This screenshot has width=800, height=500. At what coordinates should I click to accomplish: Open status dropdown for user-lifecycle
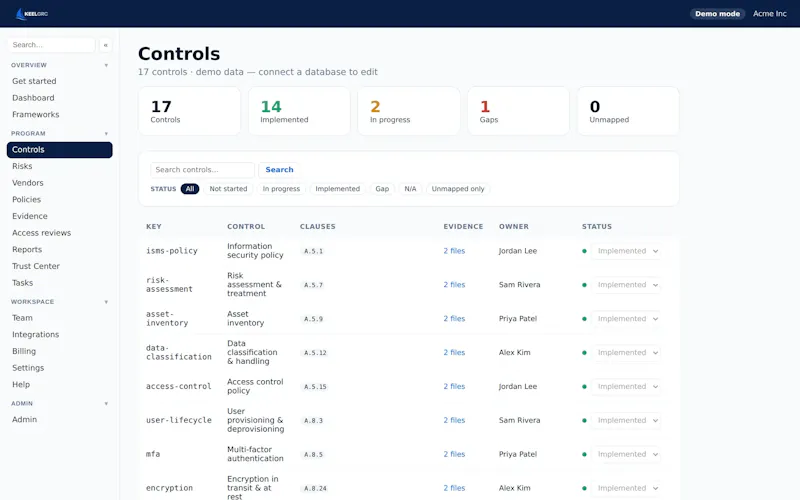click(x=627, y=420)
